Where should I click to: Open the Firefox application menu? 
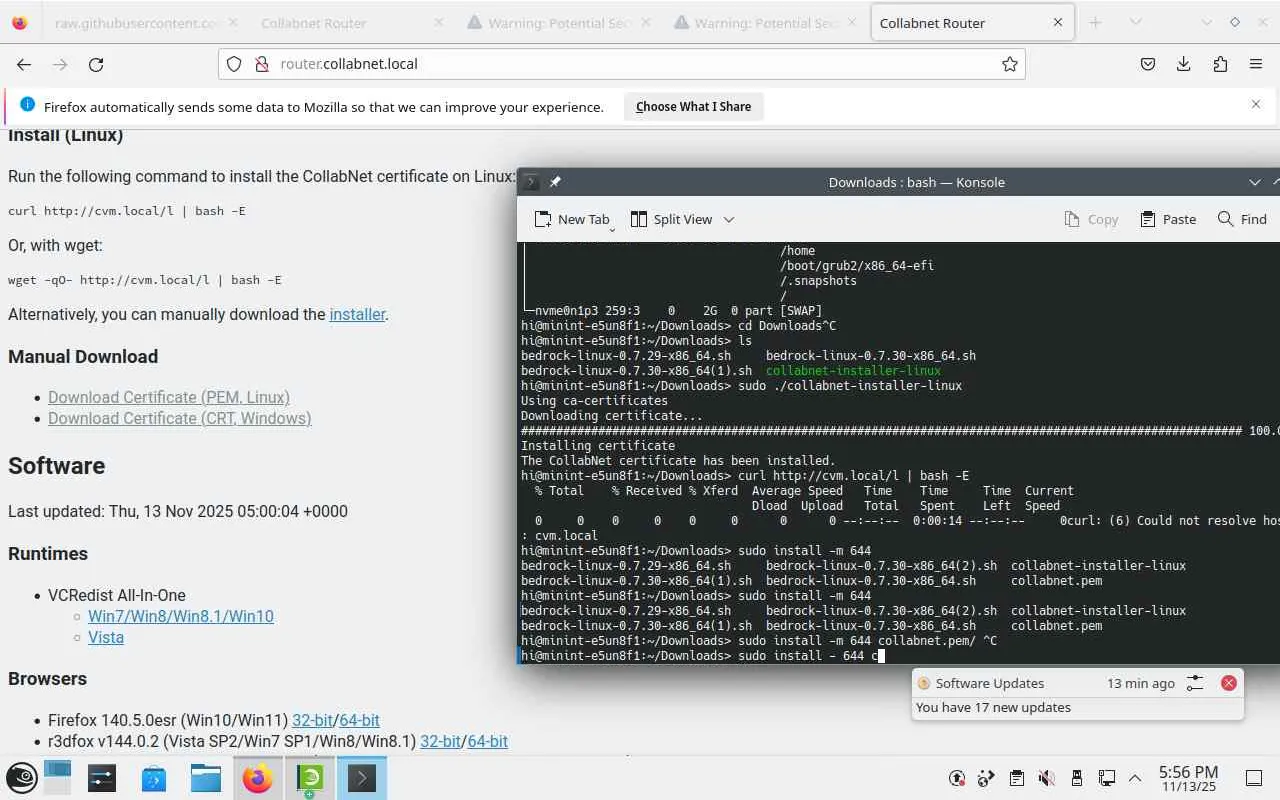click(1256, 64)
